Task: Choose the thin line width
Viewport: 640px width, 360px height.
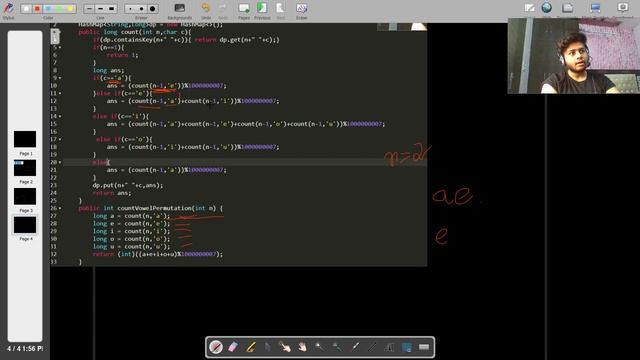Action: coord(89,9)
